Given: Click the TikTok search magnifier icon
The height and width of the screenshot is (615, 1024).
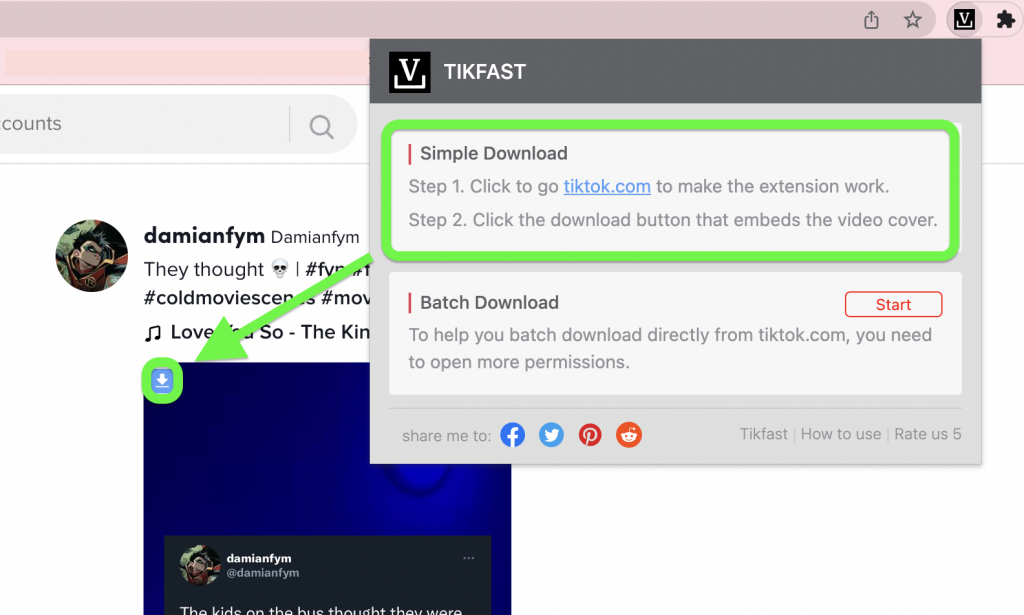Looking at the screenshot, I should click(321, 126).
